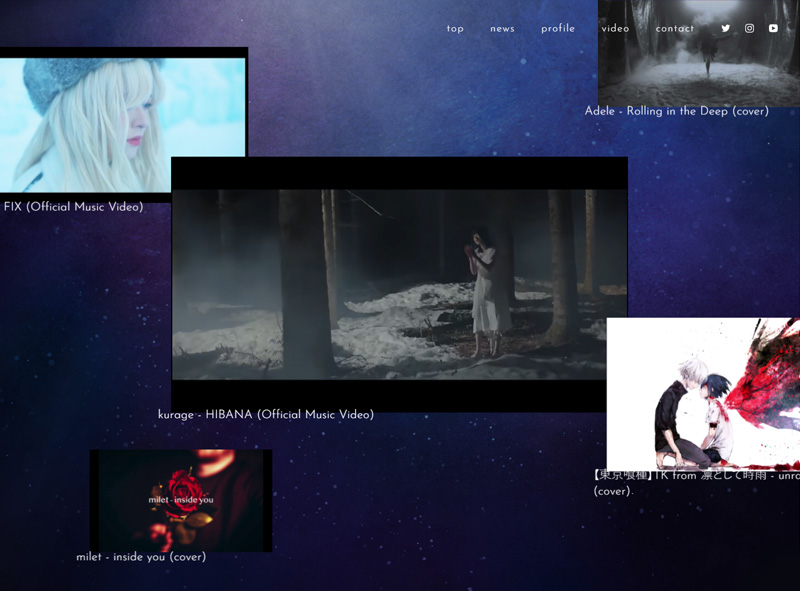The image size is (800, 591).
Task: Open the Tokyo Ghoul unravel cover thumbnail
Action: click(x=703, y=393)
